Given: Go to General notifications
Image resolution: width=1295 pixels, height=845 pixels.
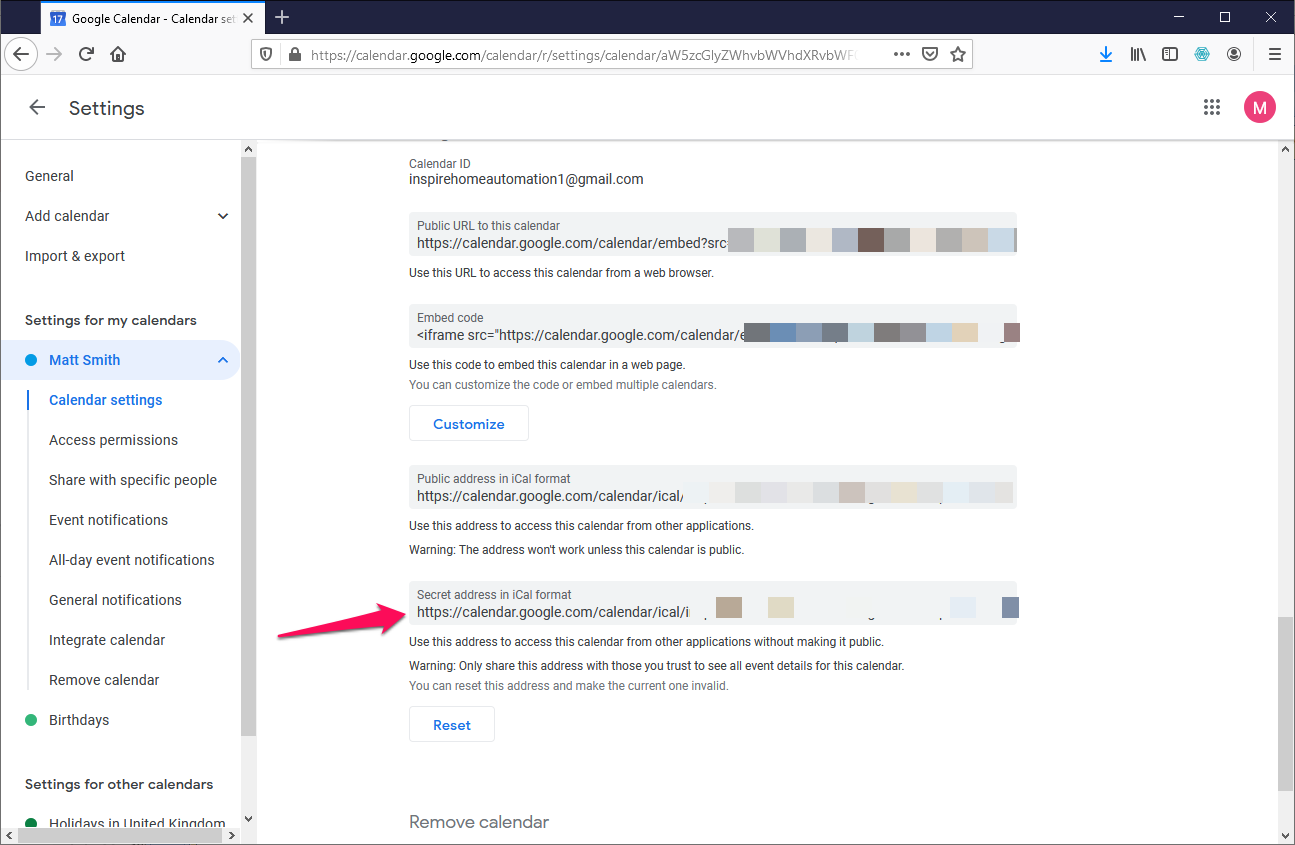Looking at the screenshot, I should coord(115,600).
